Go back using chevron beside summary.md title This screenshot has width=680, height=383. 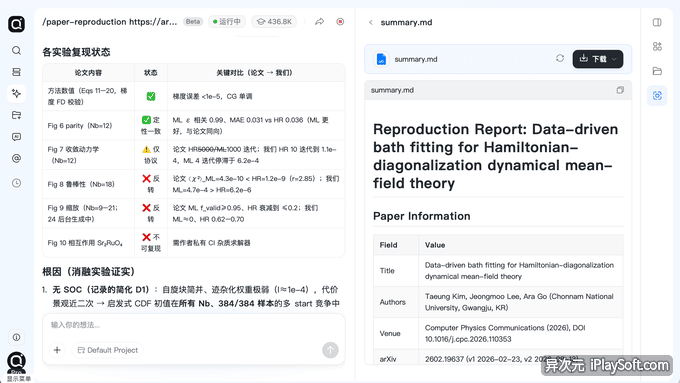pos(370,23)
